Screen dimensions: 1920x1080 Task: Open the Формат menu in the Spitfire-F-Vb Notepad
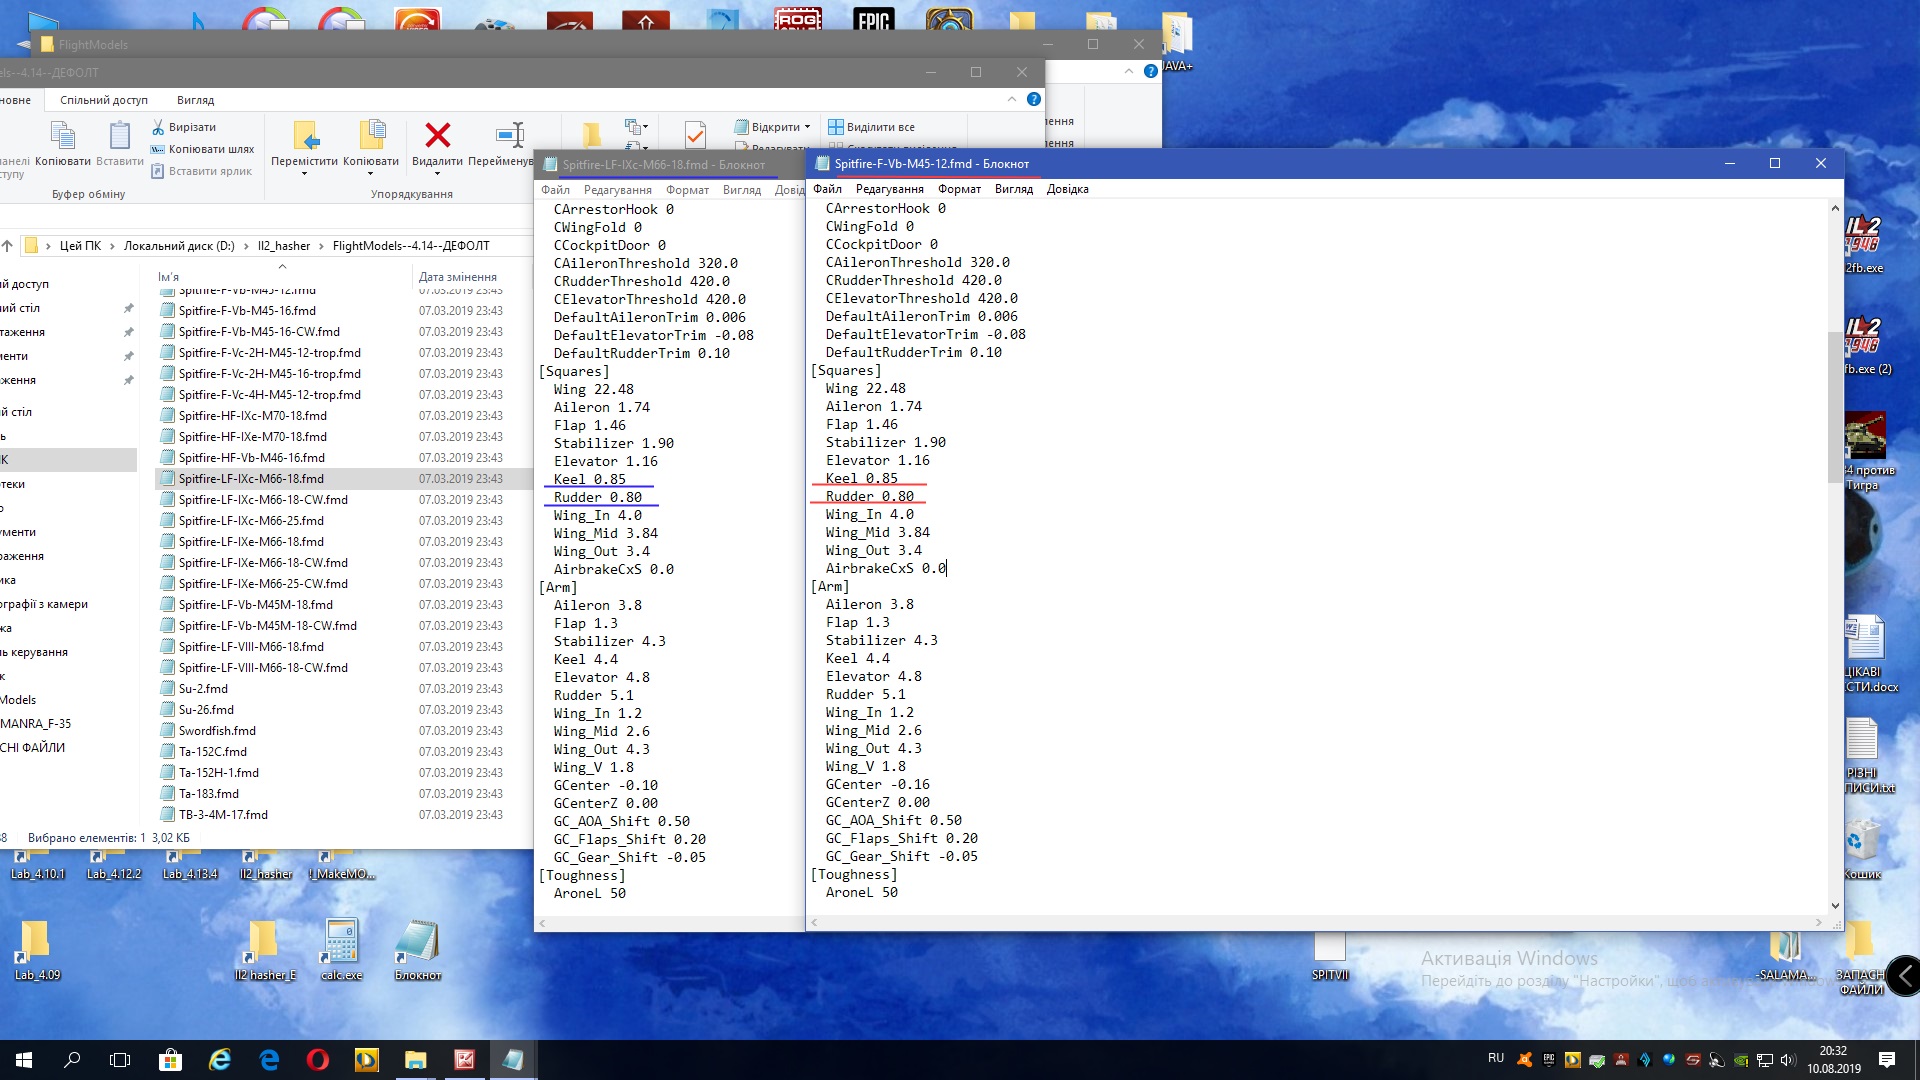point(959,189)
